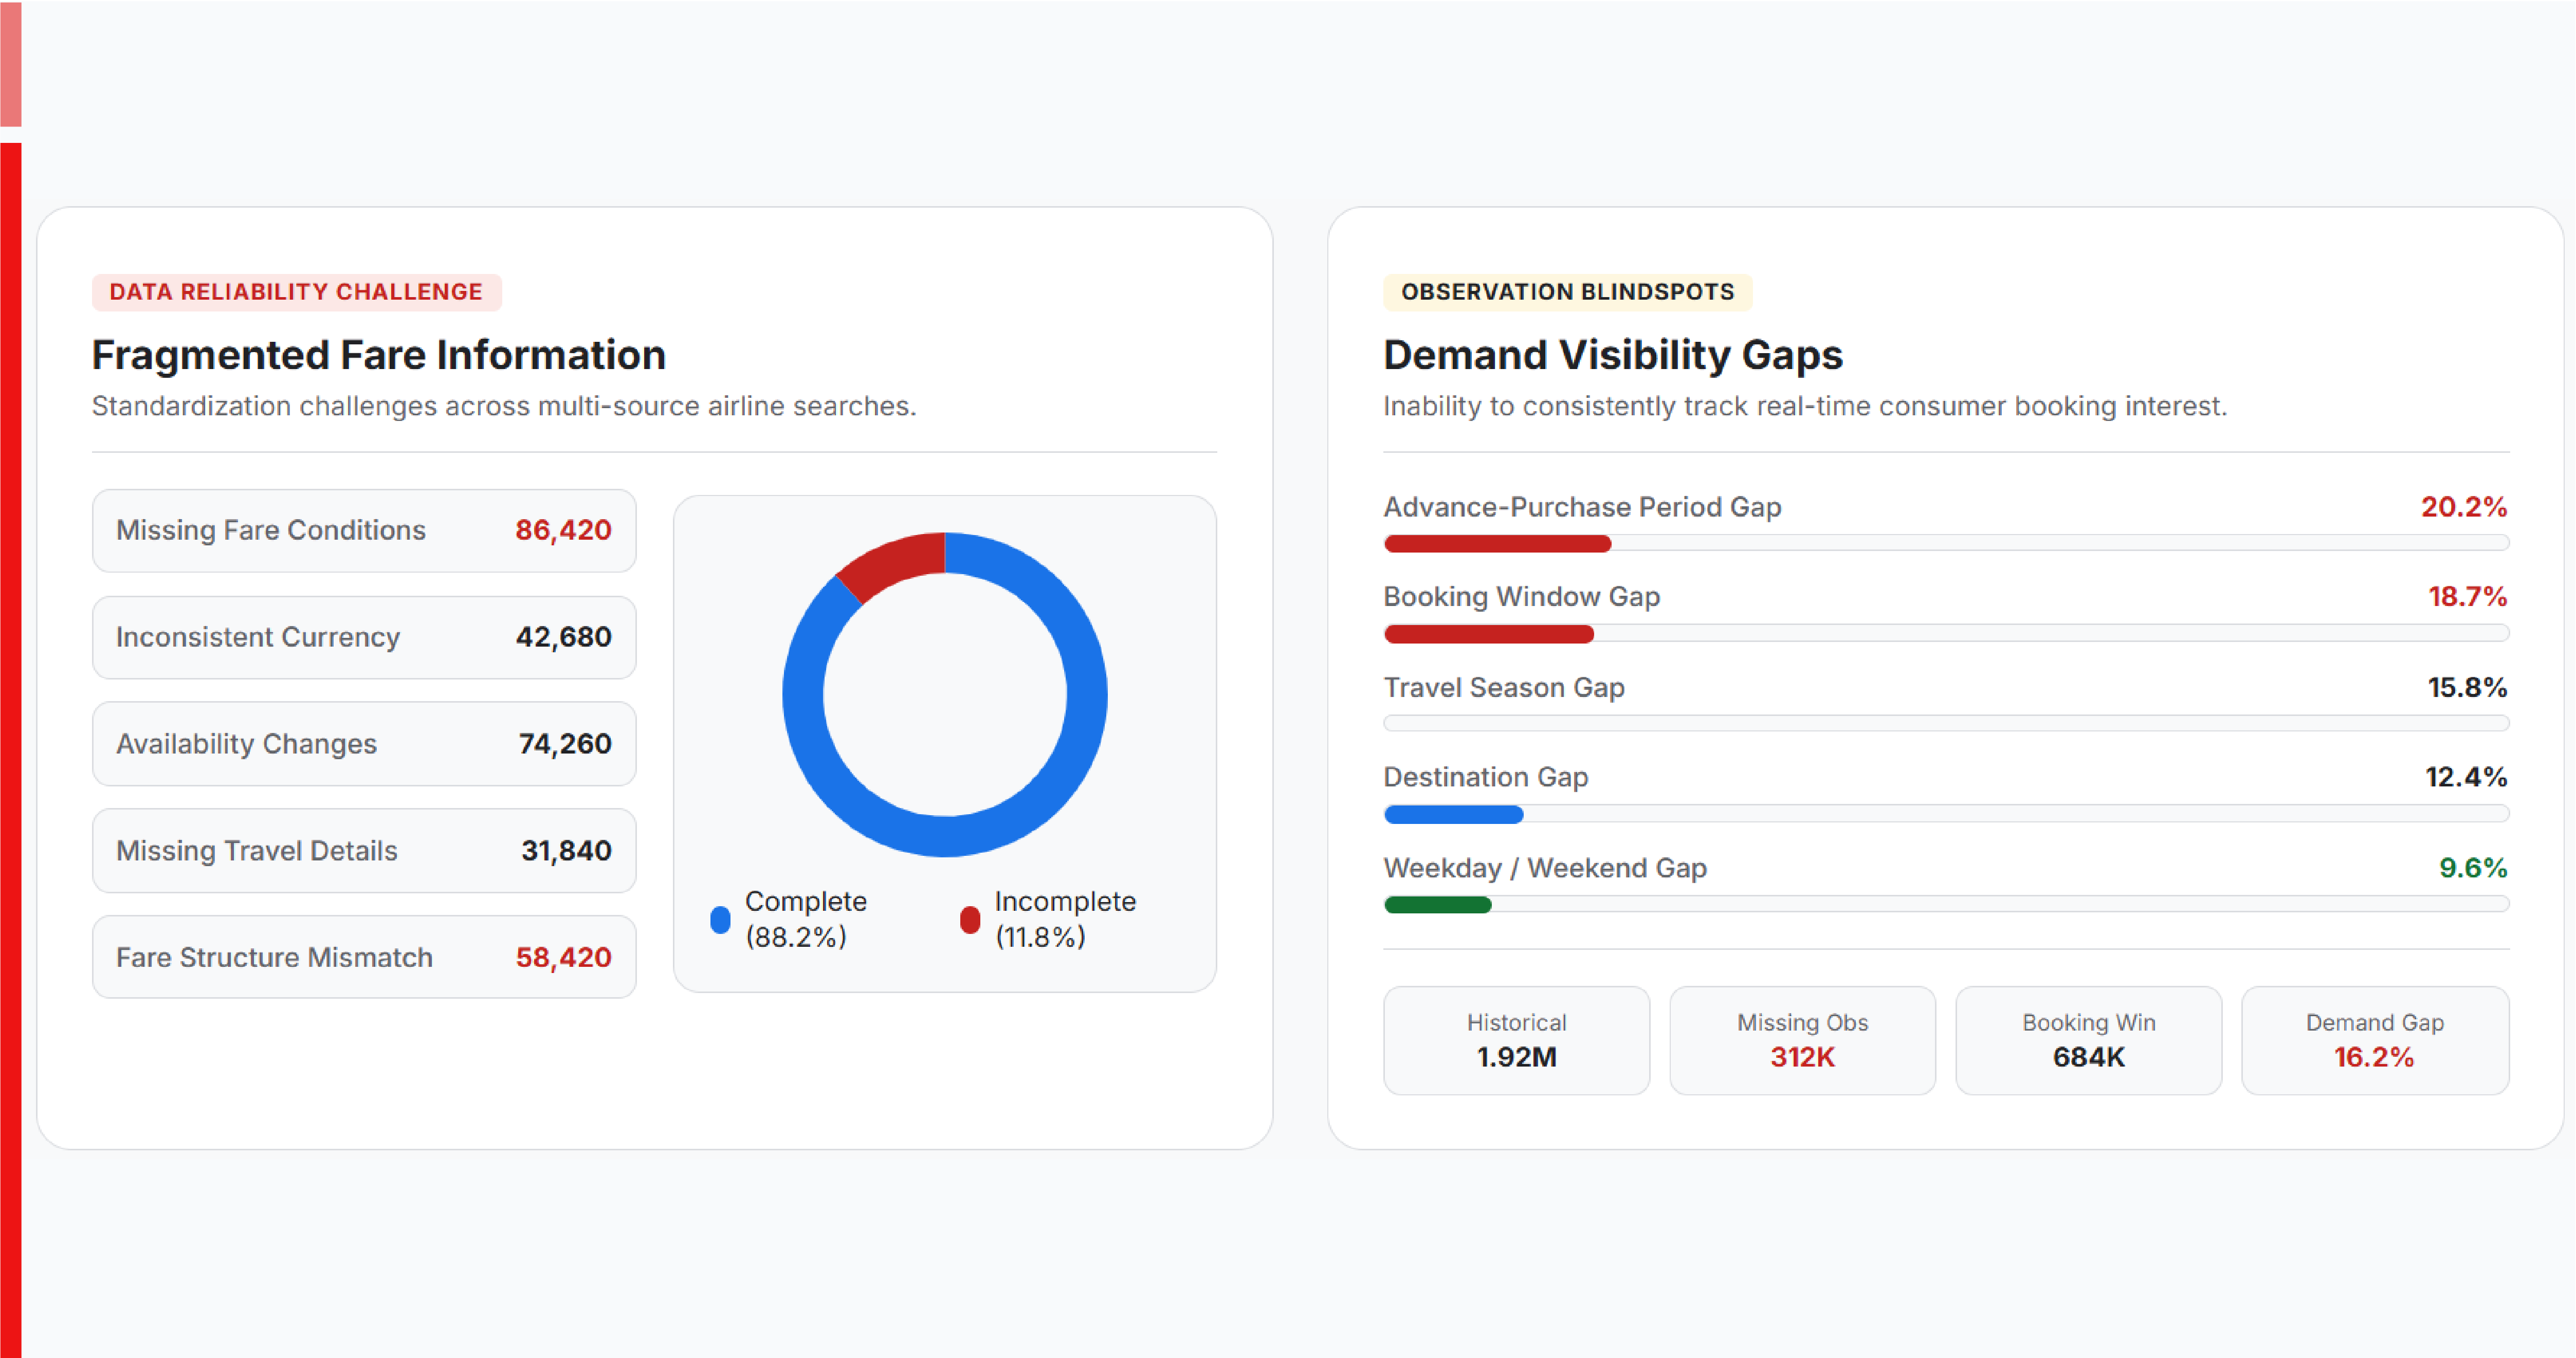Screen dimensions: 2576x1358
Task: Click the blue Destination Gap progress bar
Action: pos(1946,814)
